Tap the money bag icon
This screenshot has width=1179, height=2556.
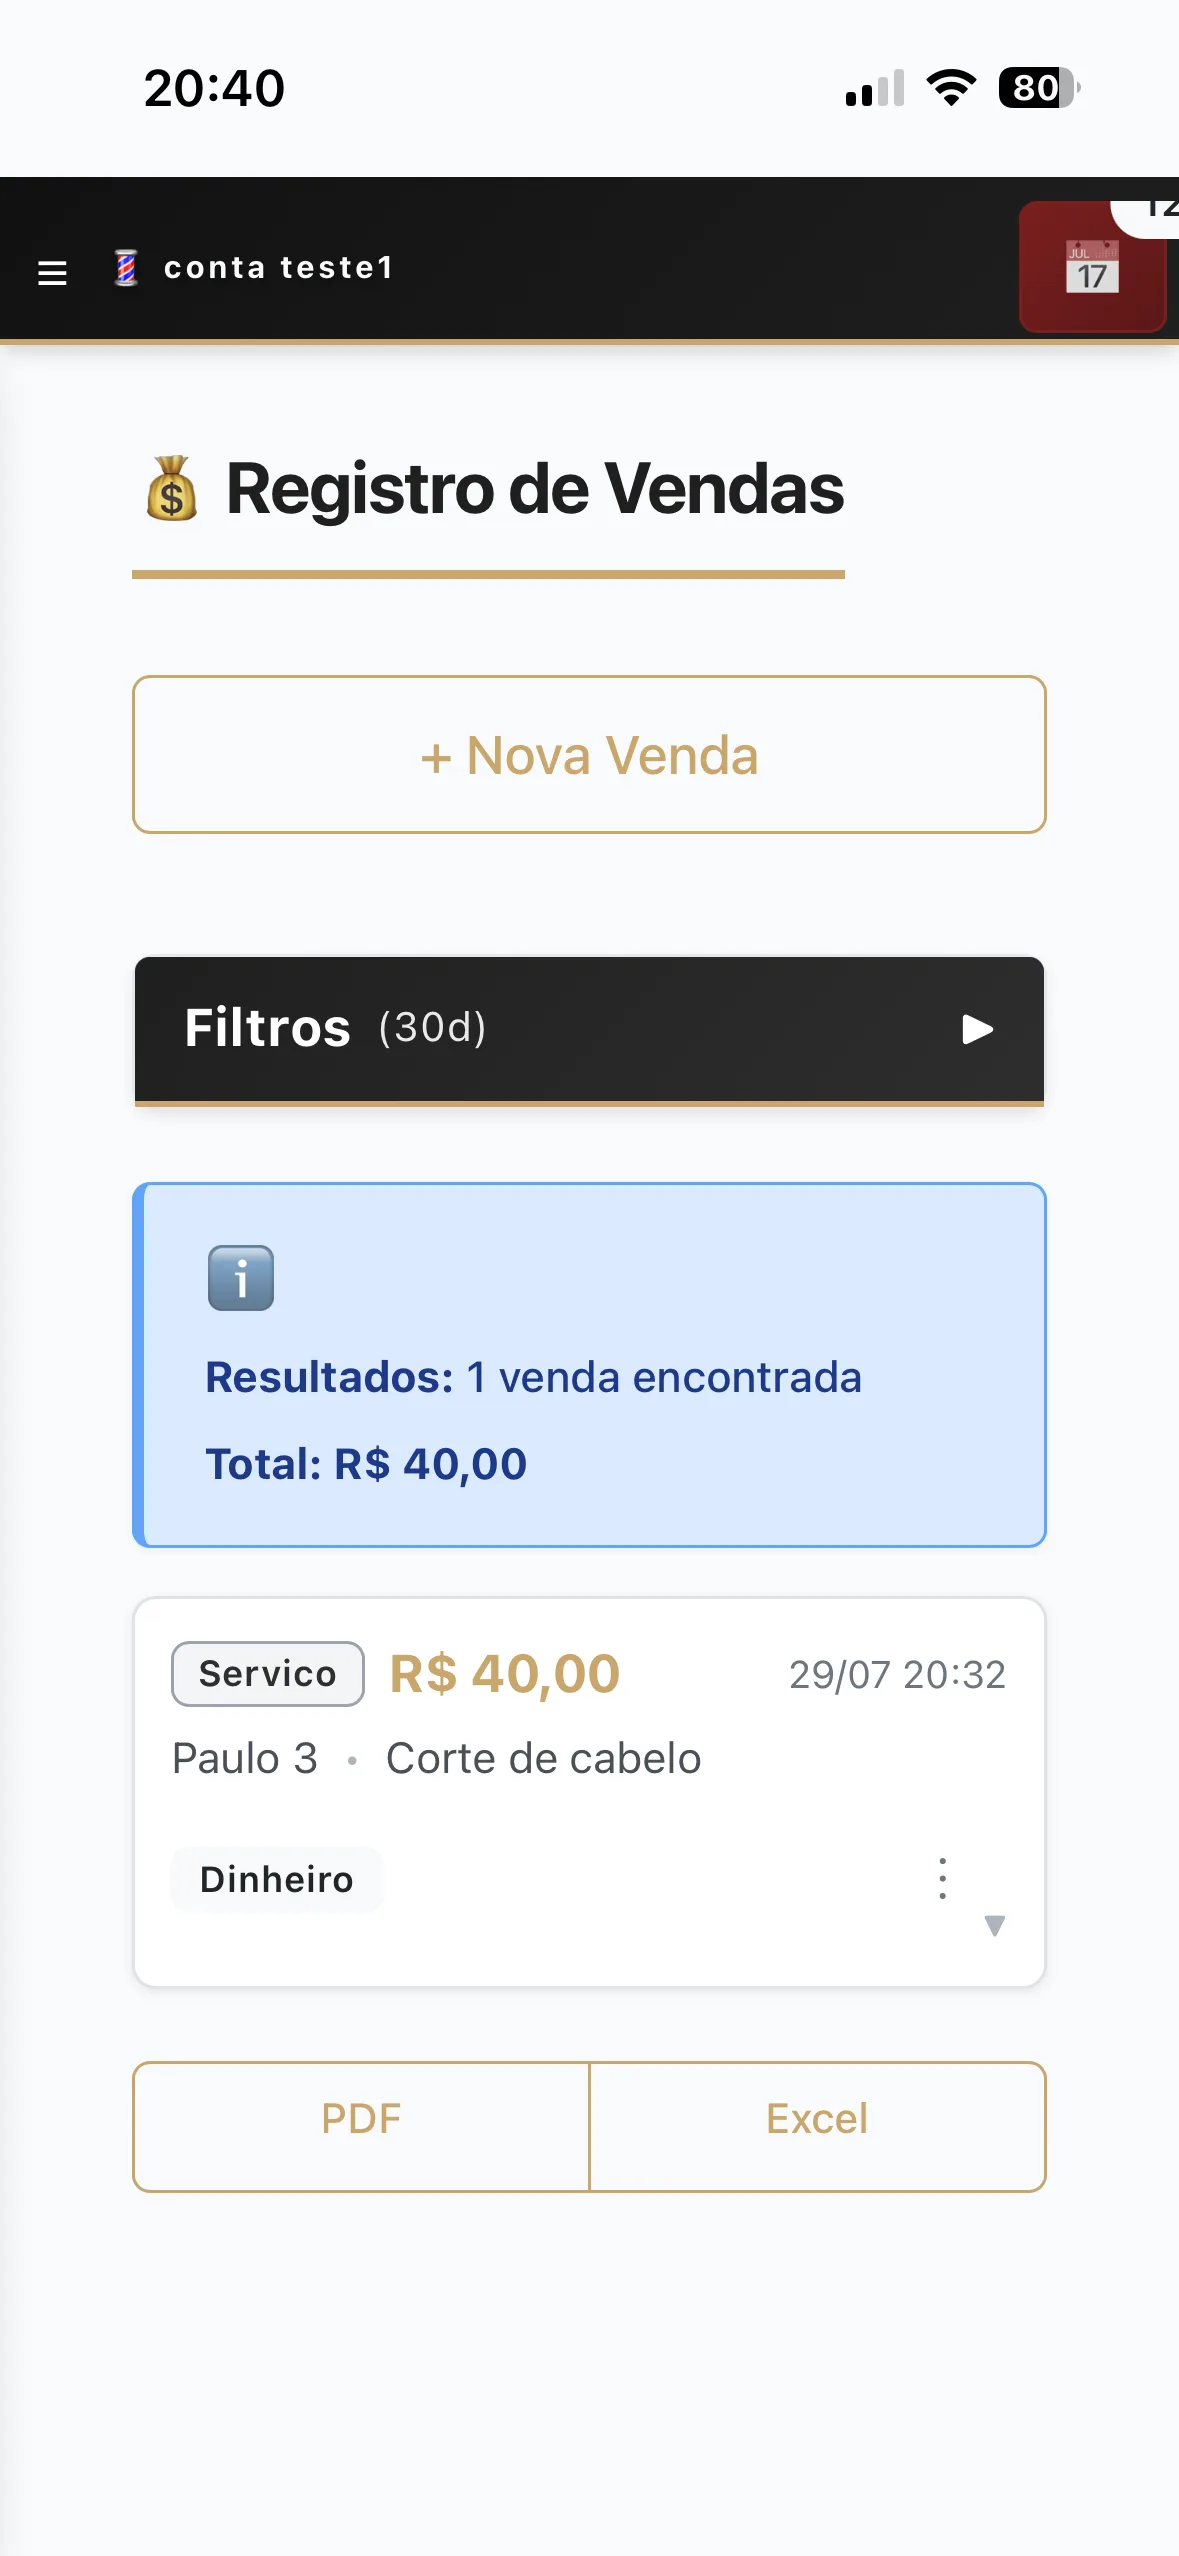(172, 489)
